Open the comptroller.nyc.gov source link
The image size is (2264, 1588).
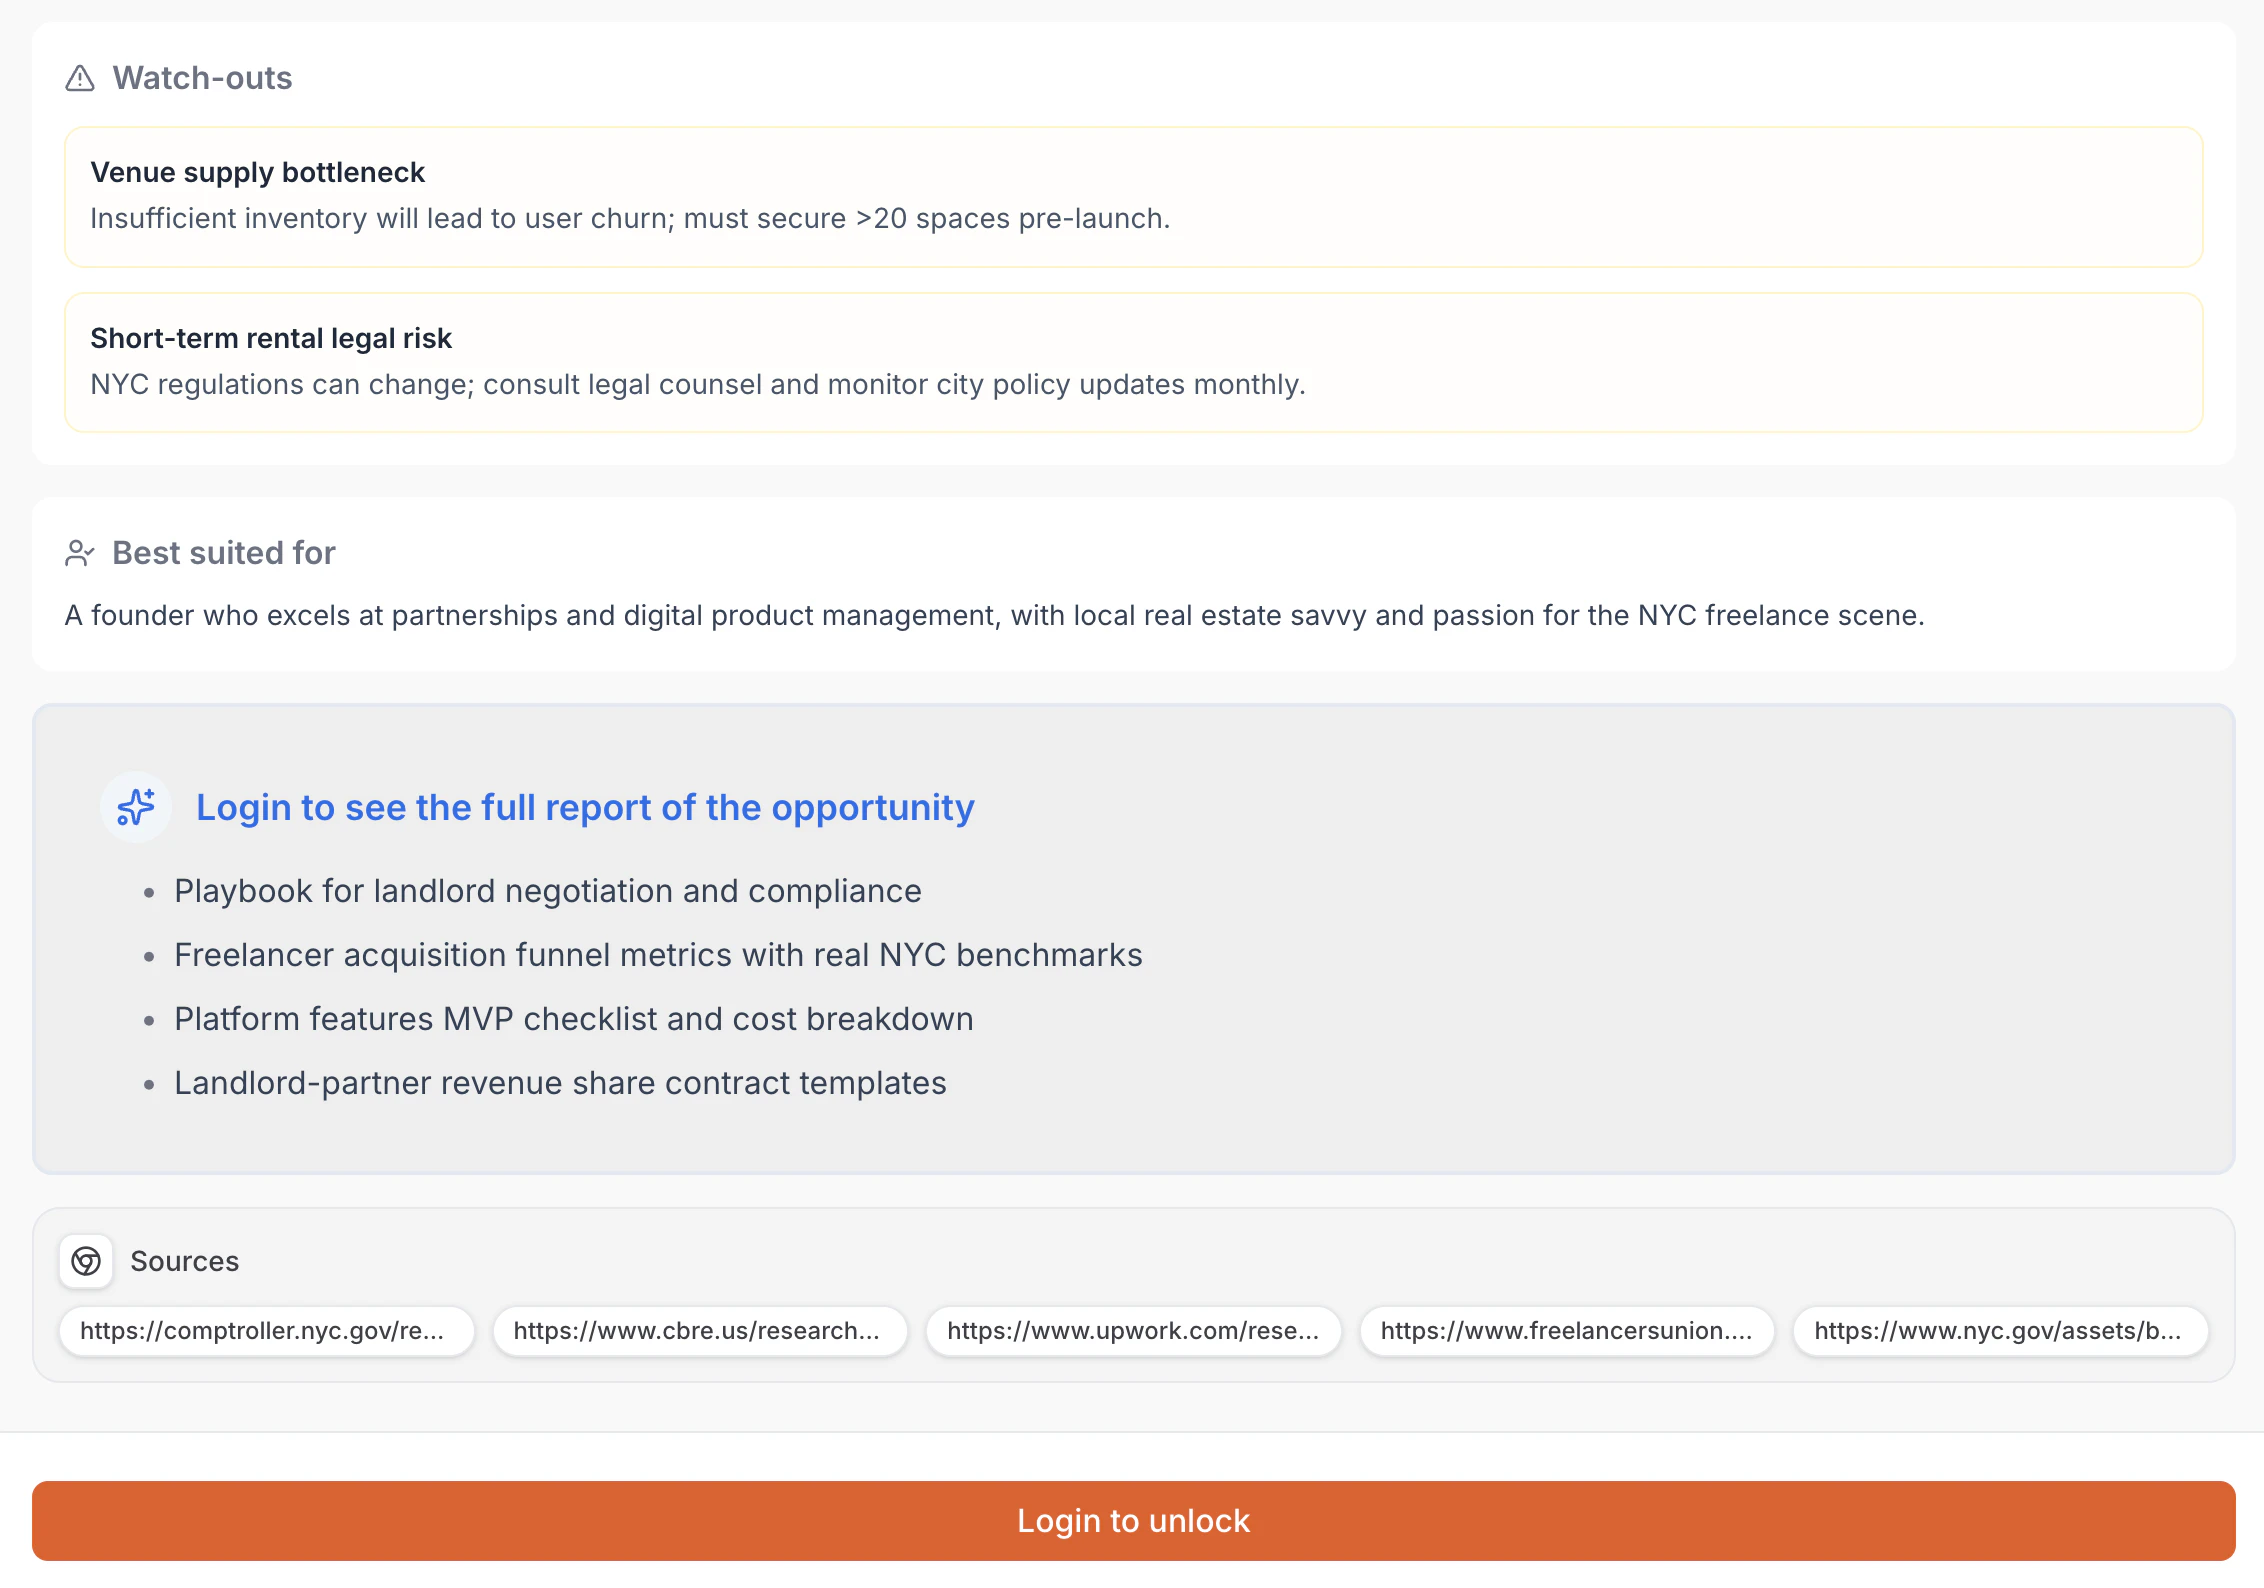point(266,1331)
